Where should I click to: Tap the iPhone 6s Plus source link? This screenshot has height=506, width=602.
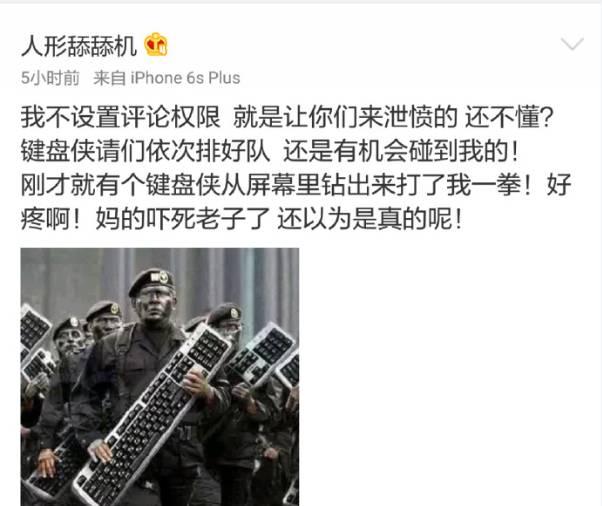point(185,78)
